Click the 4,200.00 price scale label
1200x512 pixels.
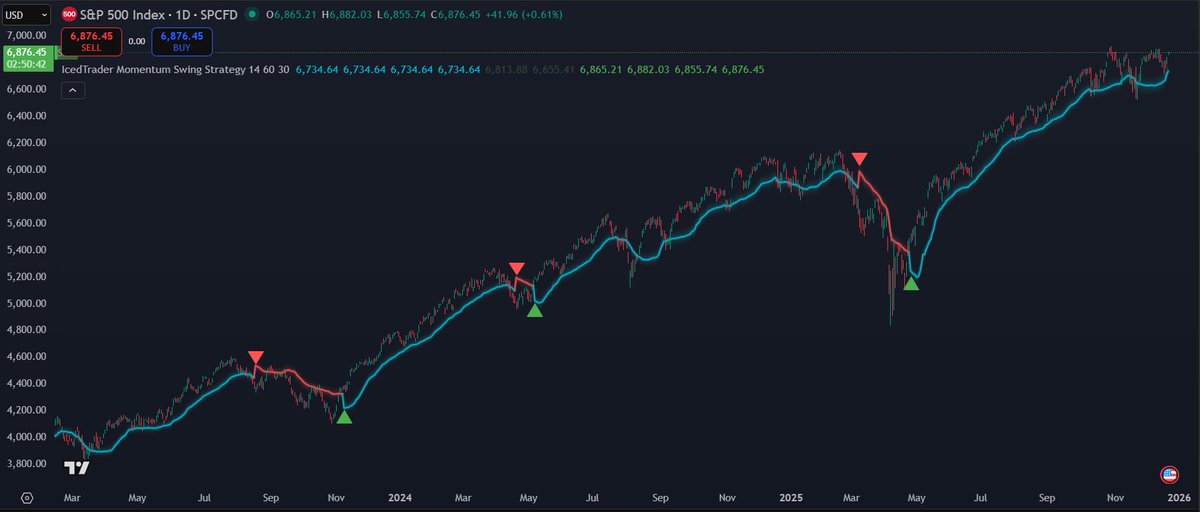(25, 410)
